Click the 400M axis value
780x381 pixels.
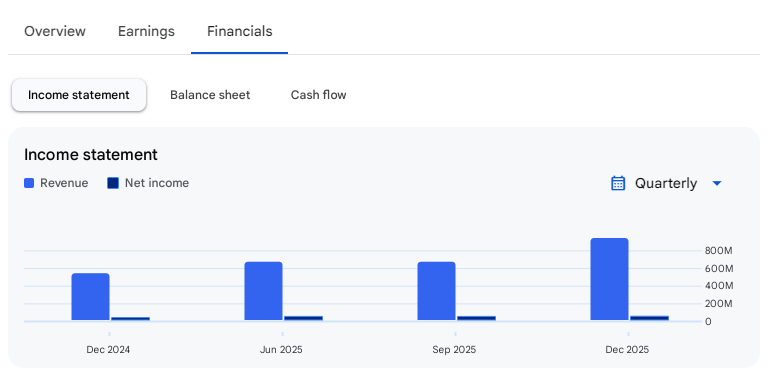[x=719, y=286]
